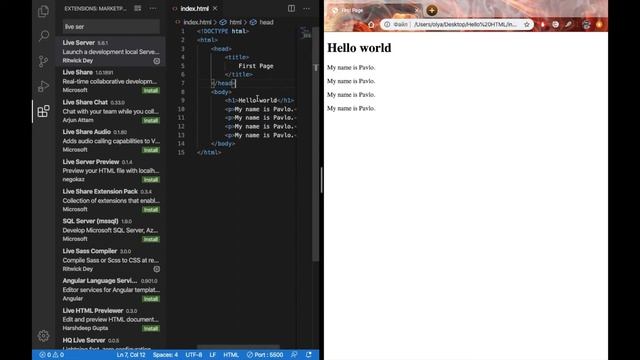Open editor more actions ellipsis
640x360 pixels.
[x=306, y=8]
